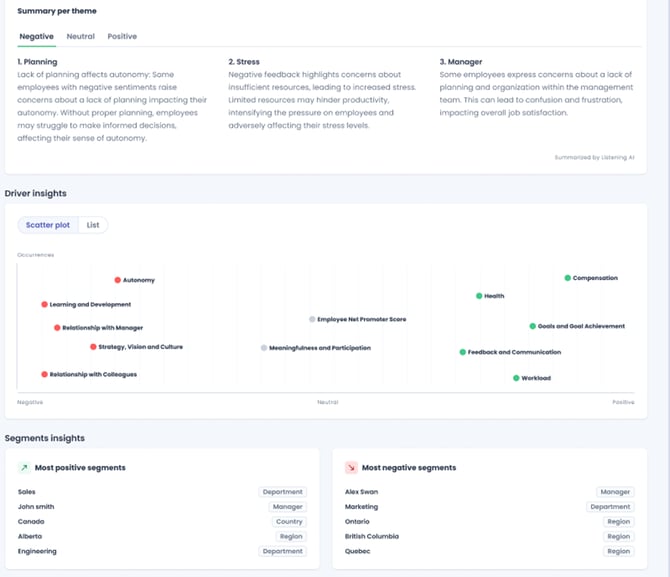670x577 pixels.
Task: Click the green Compensation data point
Action: coord(568,278)
